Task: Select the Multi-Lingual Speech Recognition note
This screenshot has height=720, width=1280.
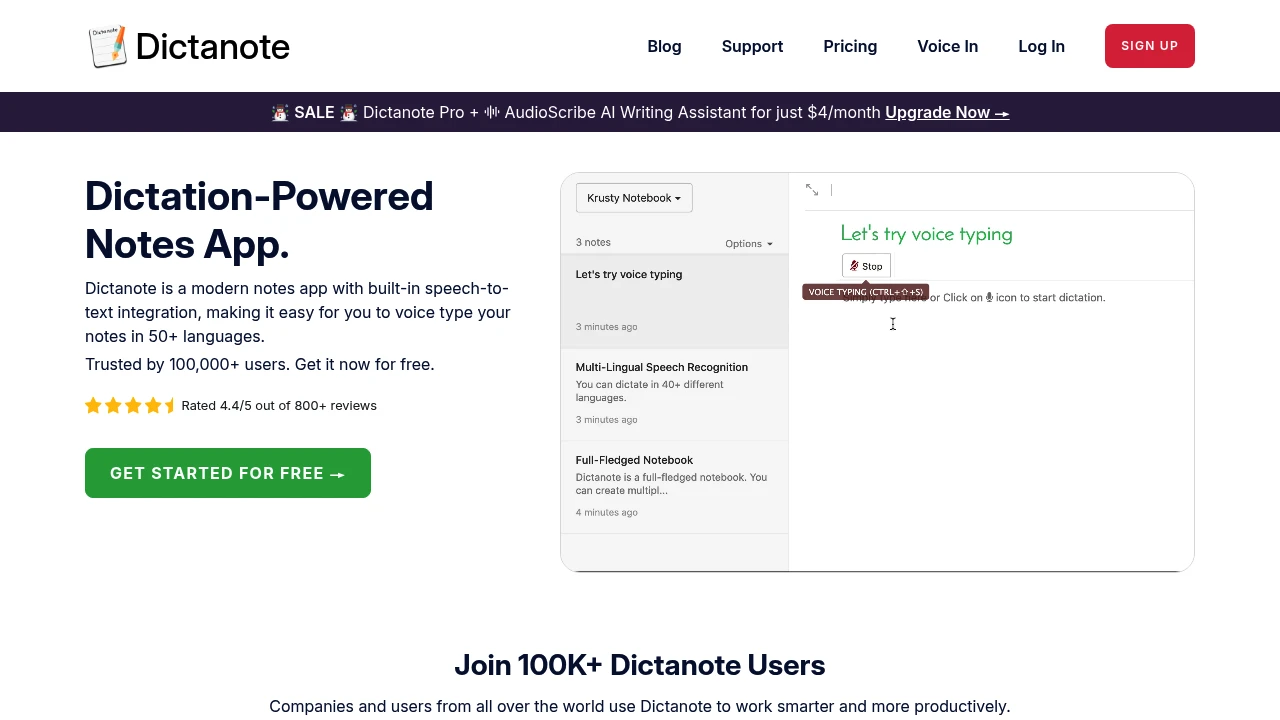Action: pyautogui.click(x=674, y=394)
